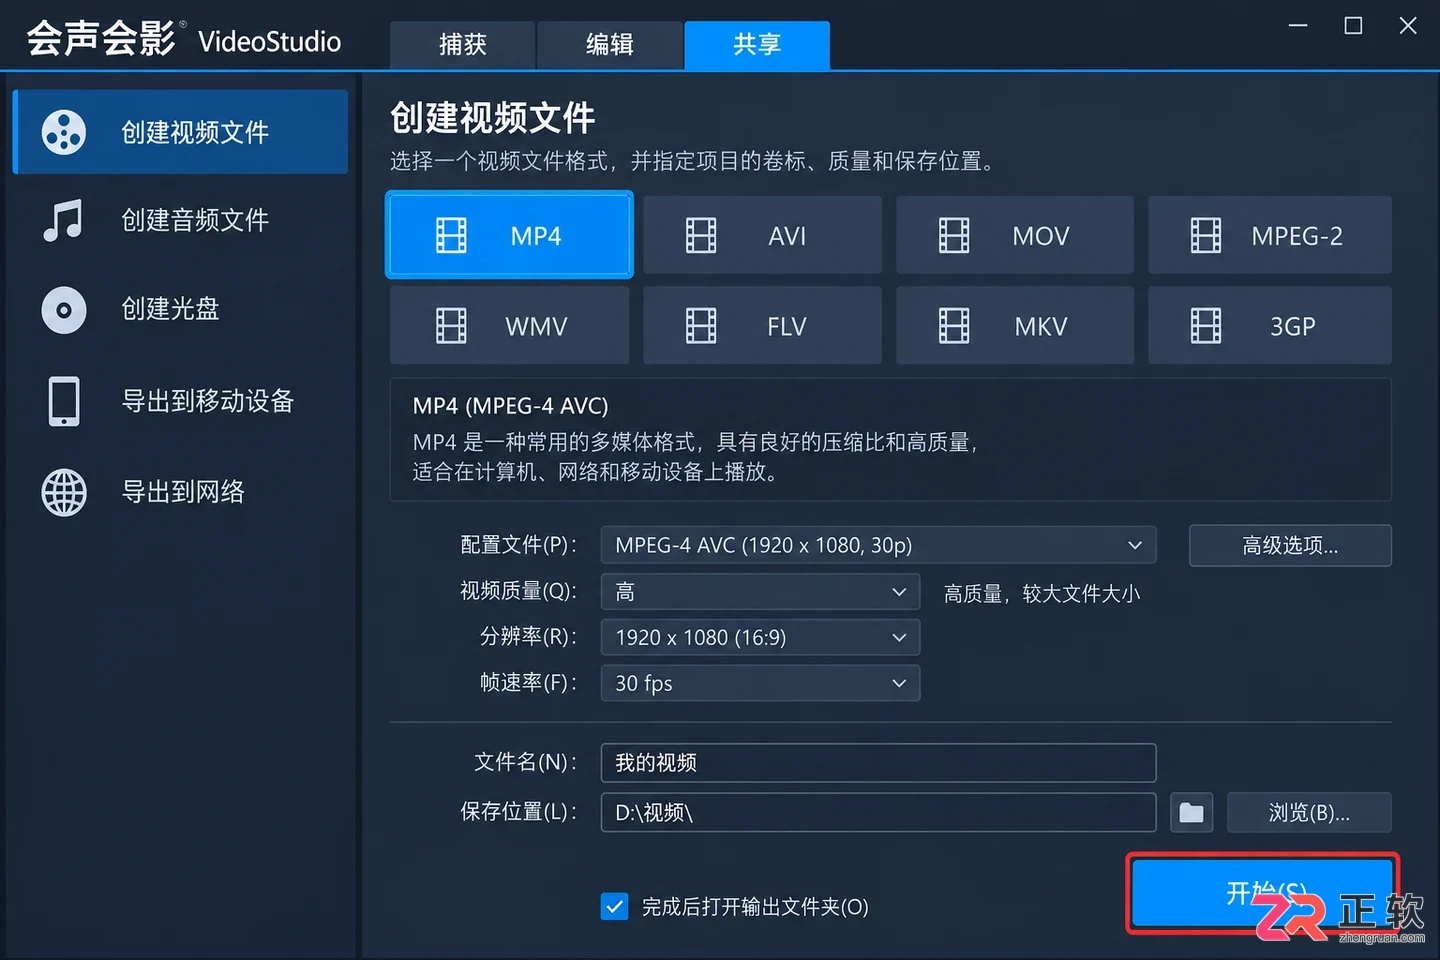The height and width of the screenshot is (960, 1440).
Task: Click the globe icon for network export
Action: point(64,492)
